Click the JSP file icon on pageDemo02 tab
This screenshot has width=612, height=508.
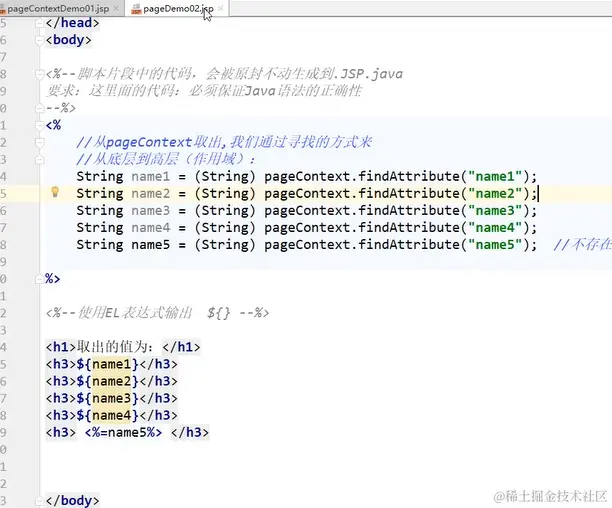click(x=136, y=9)
